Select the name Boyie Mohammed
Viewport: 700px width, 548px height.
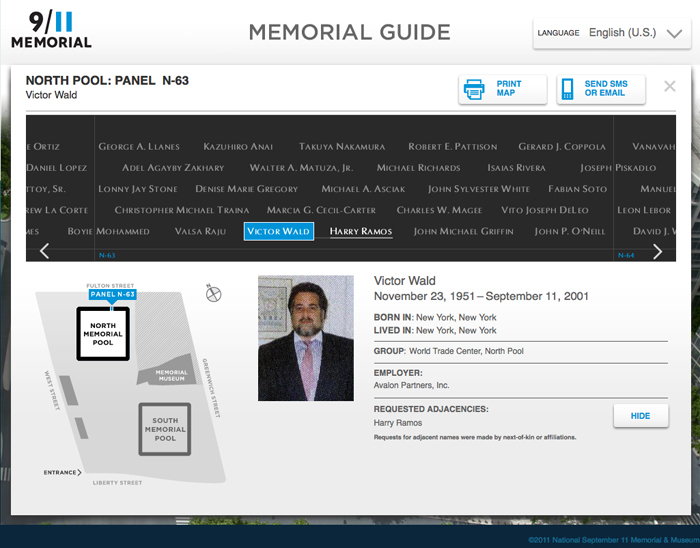pos(108,231)
